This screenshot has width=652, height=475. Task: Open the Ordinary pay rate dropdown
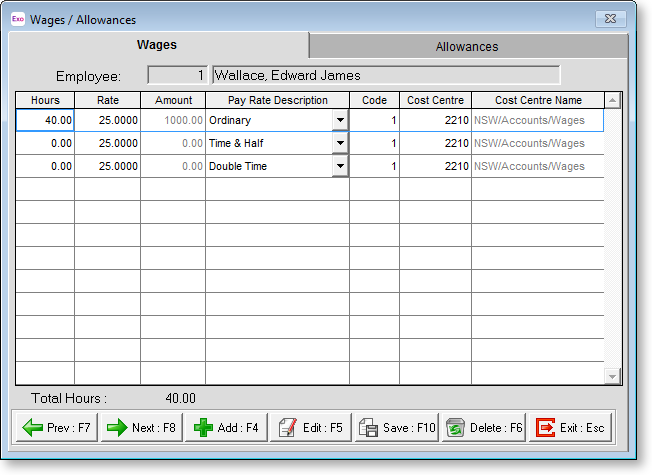[340, 120]
